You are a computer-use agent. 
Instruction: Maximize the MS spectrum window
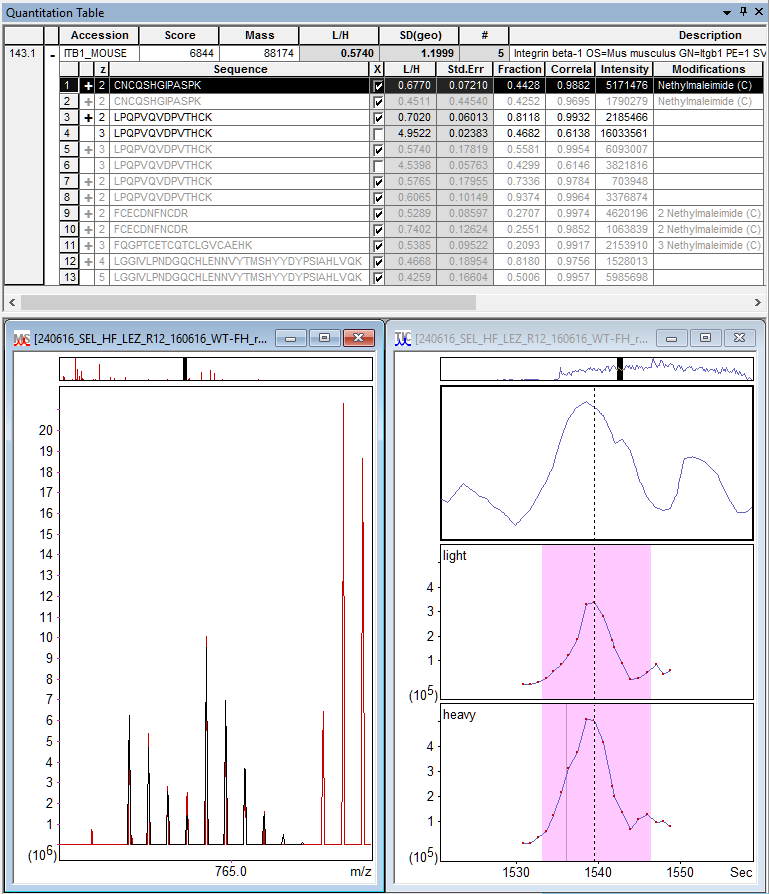[324, 338]
